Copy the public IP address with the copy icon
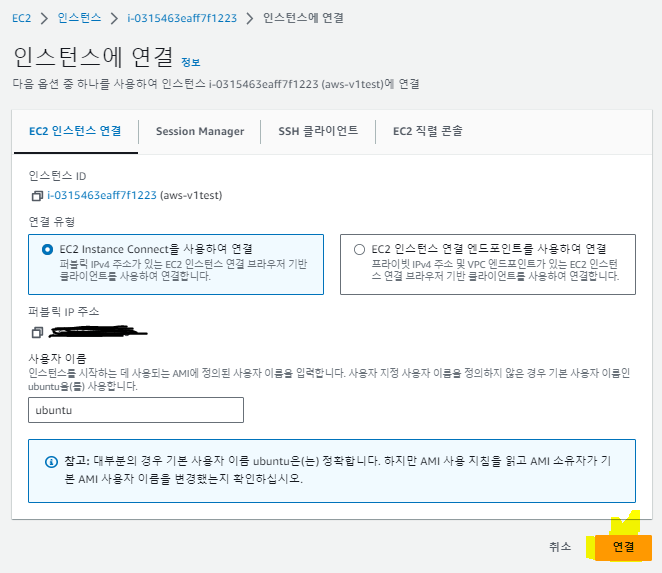 click(x=37, y=333)
